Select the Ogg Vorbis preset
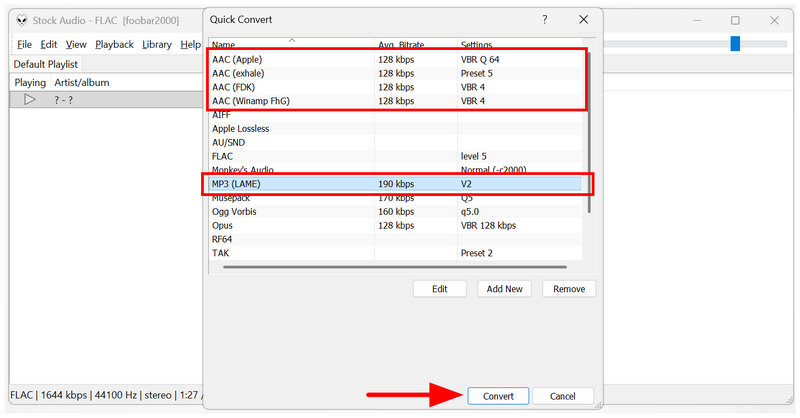The width and height of the screenshot is (800, 418). coord(395,211)
